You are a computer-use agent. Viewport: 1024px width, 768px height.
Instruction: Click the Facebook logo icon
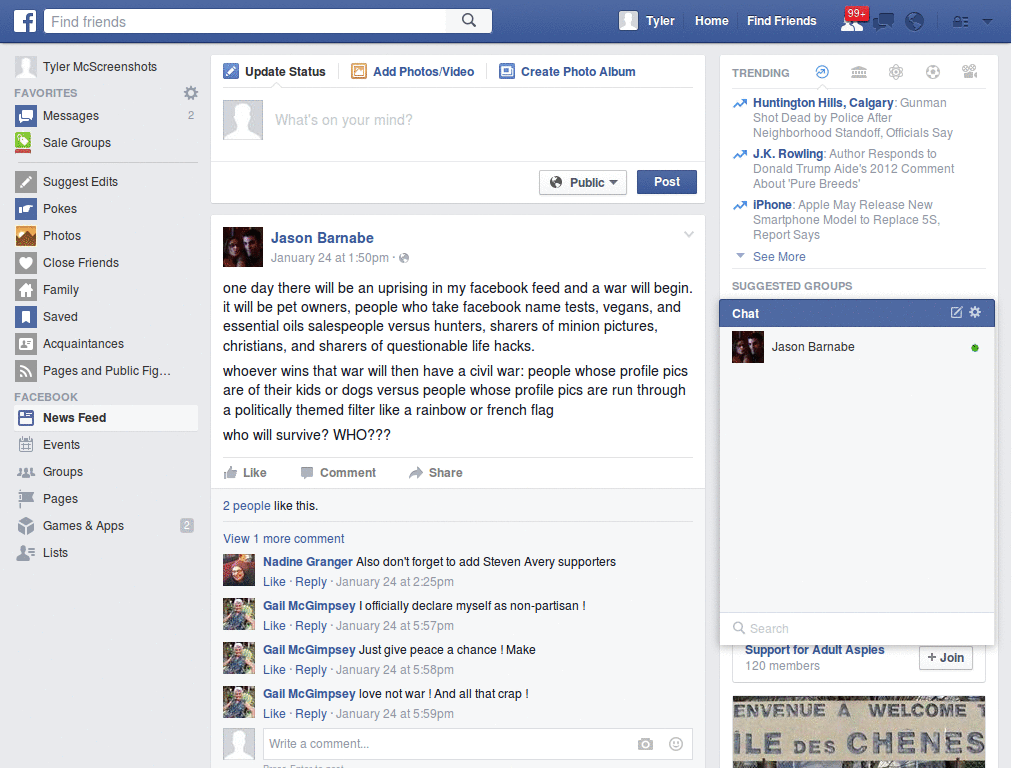click(x=25, y=21)
